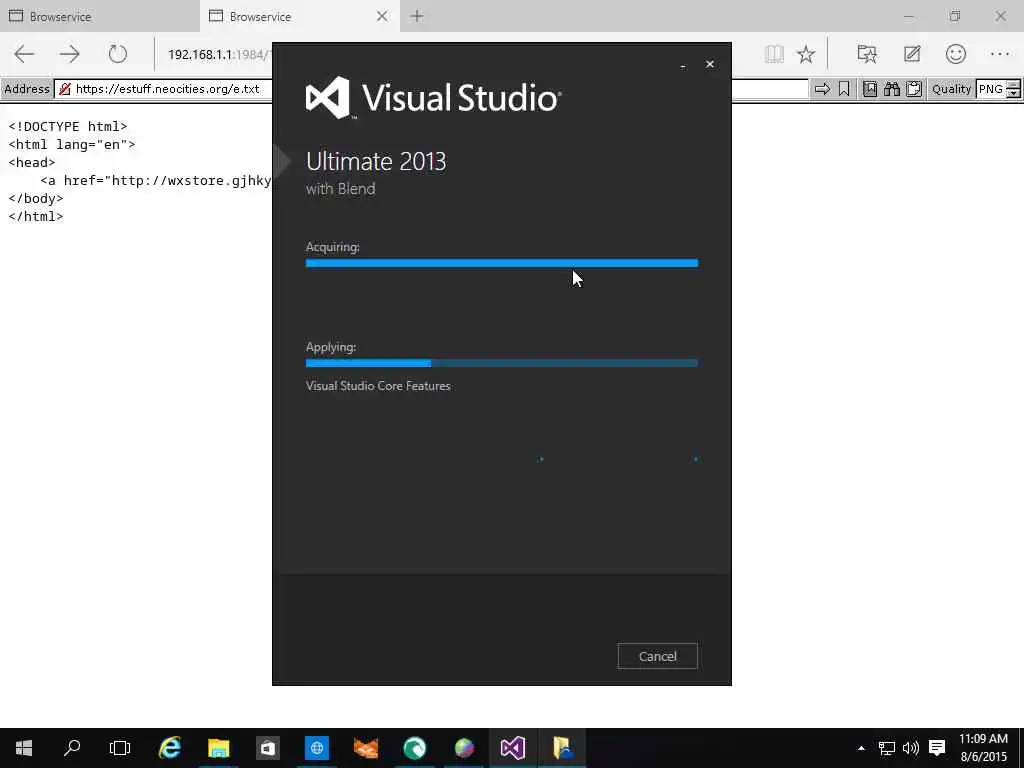Screen dimensions: 1024x768
Task: Minimize the Visual Studio installer window
Action: (683, 65)
